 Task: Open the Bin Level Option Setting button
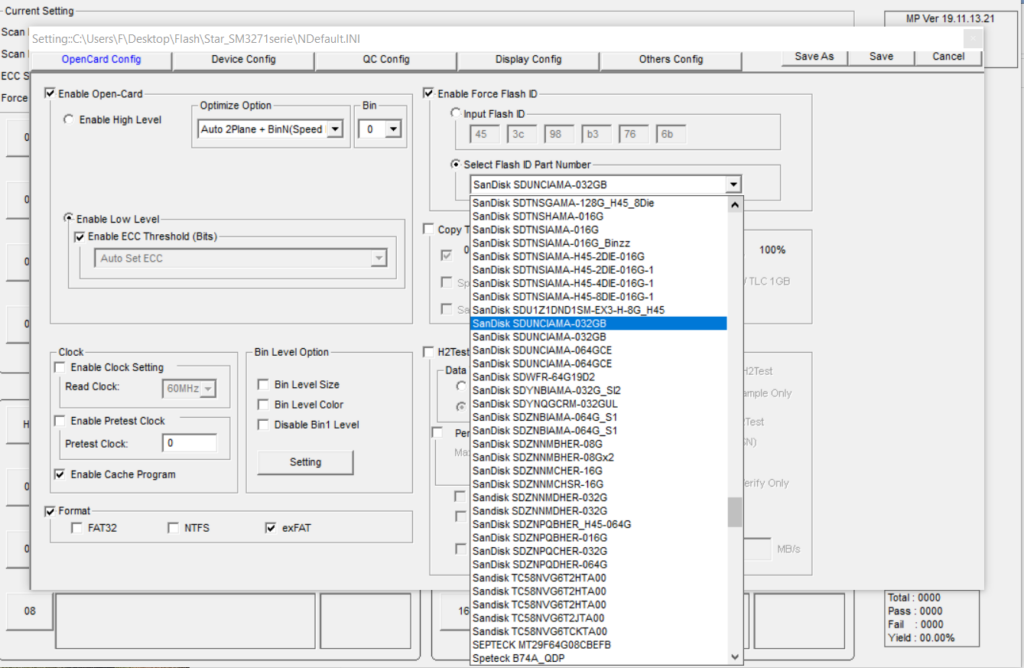click(306, 462)
